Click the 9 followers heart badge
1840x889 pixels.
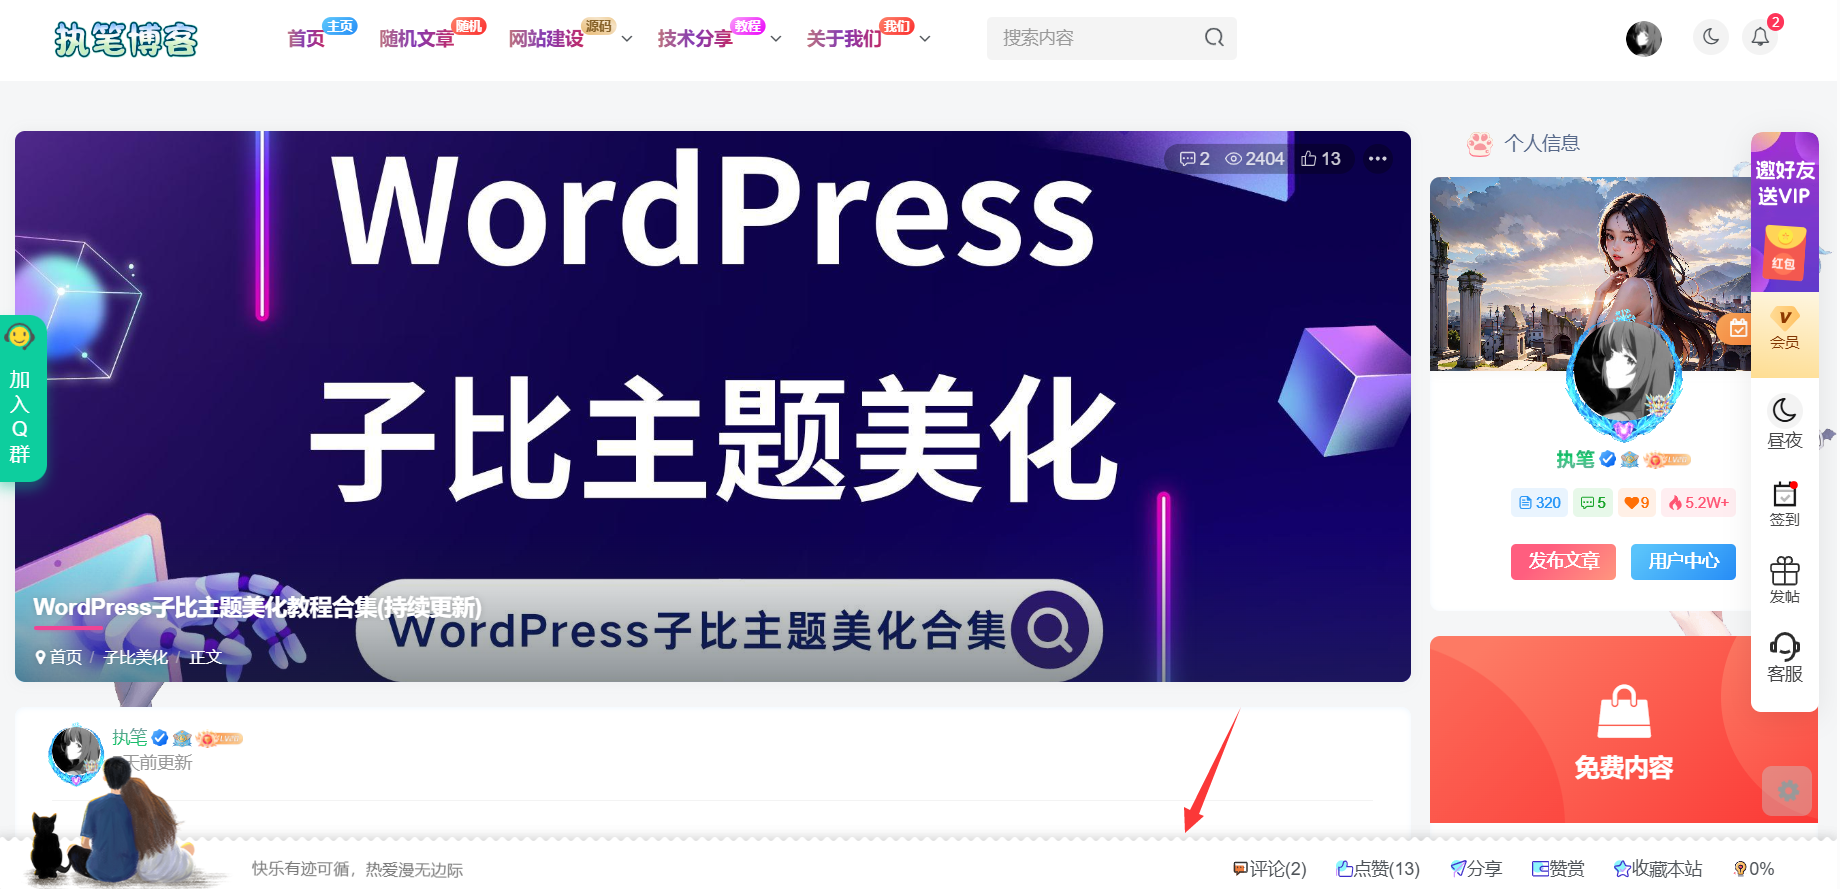[x=1637, y=502]
